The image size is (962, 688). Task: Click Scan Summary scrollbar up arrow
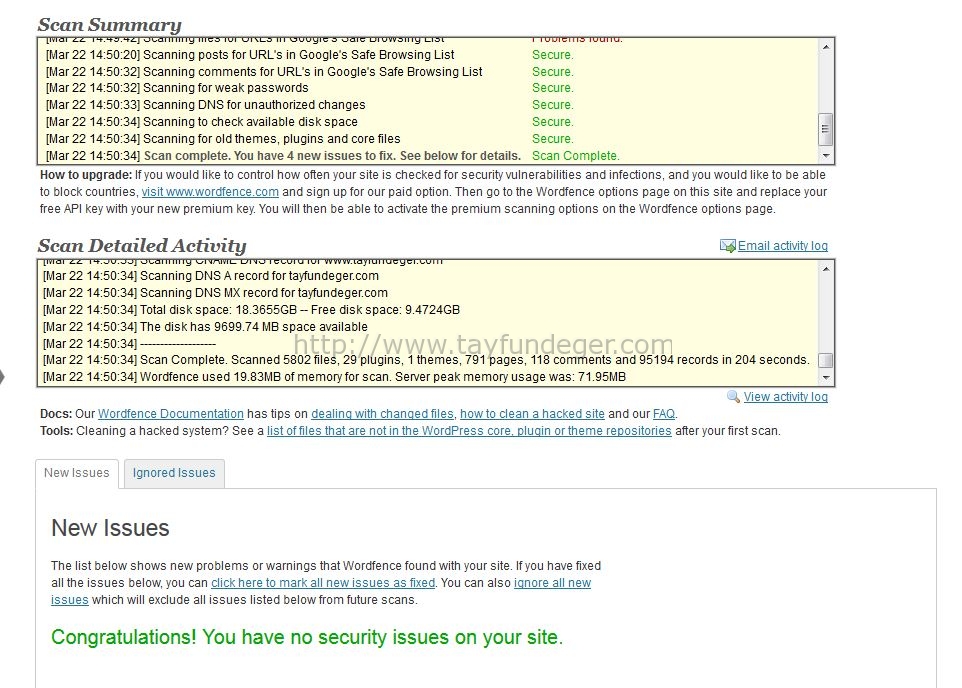(826, 47)
